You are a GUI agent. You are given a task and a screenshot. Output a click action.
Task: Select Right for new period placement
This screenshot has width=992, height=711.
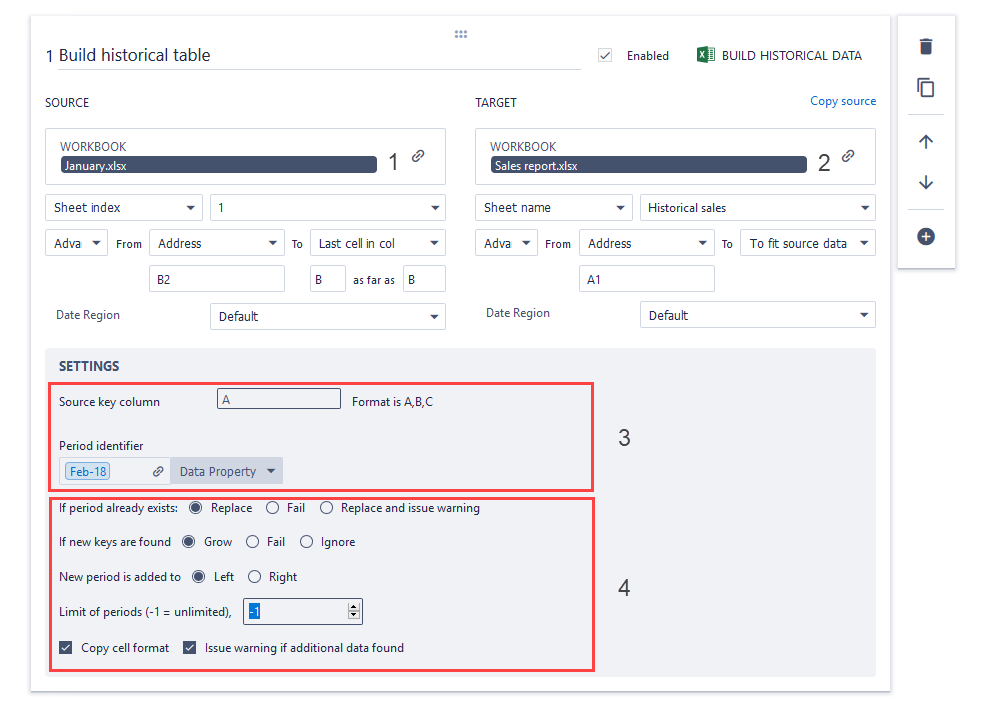[255, 577]
